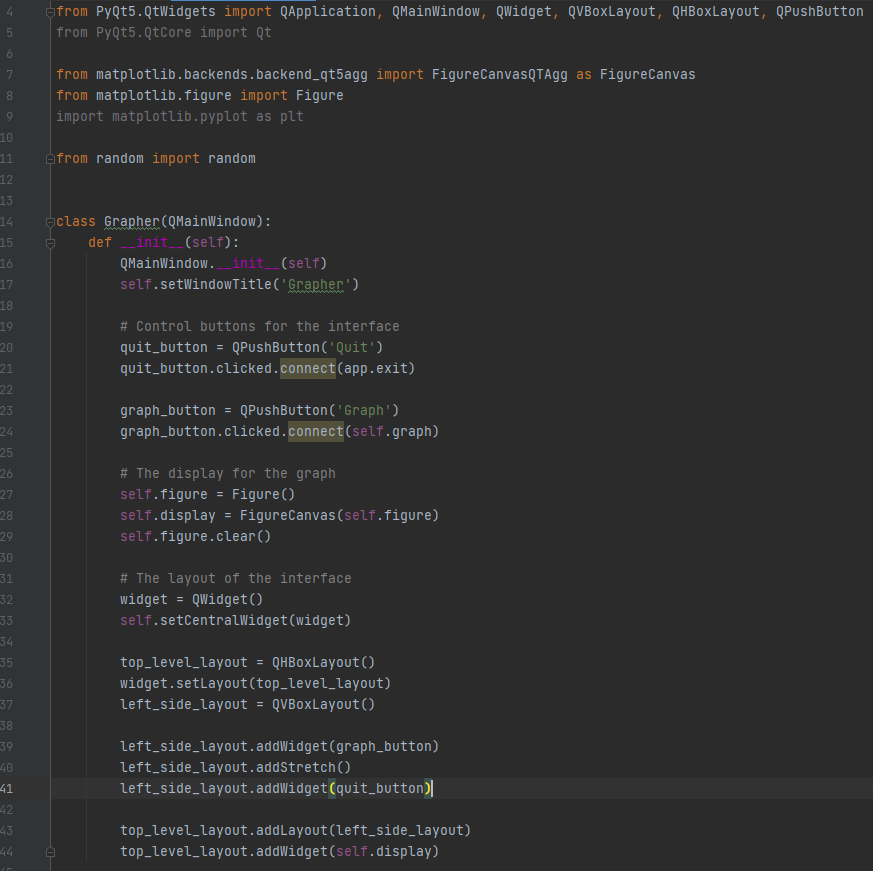Click 'setCentralWidget' method call
This screenshot has height=871, width=873.
pos(224,620)
